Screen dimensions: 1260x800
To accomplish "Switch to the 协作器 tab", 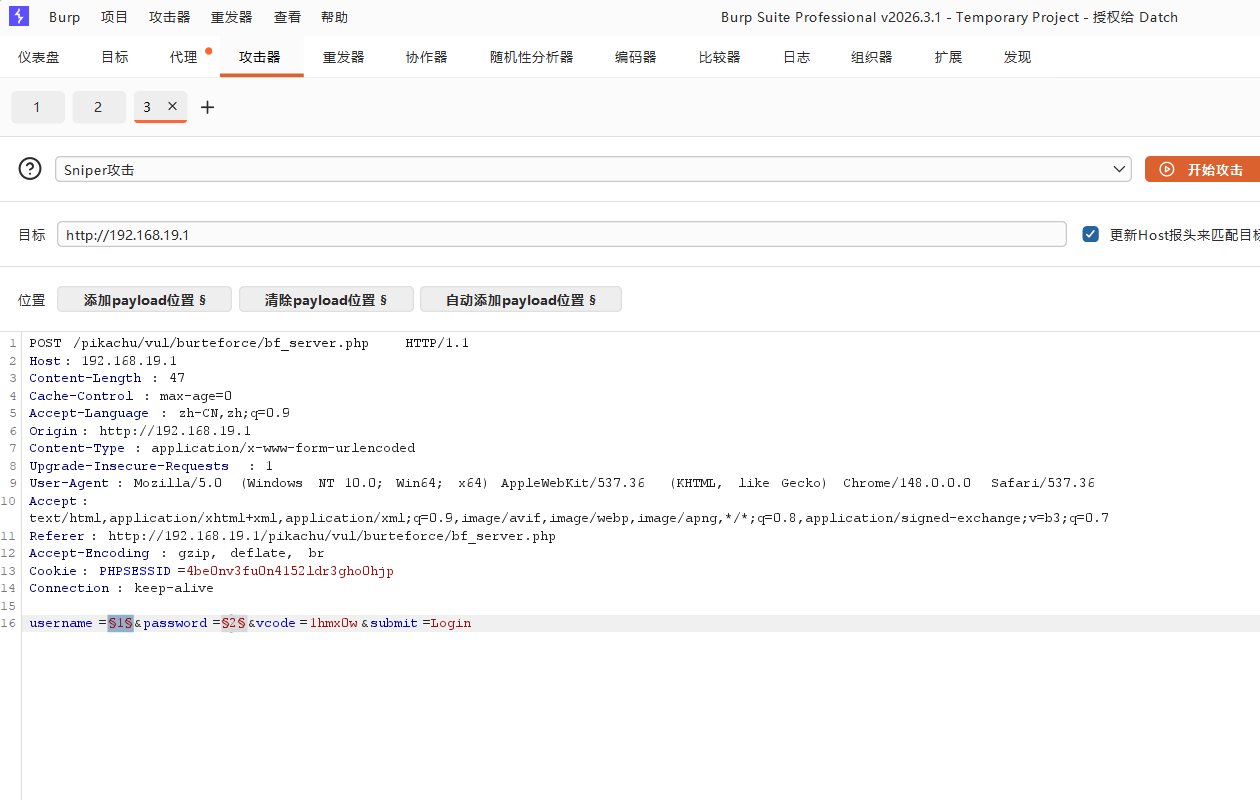I will tap(427, 57).
